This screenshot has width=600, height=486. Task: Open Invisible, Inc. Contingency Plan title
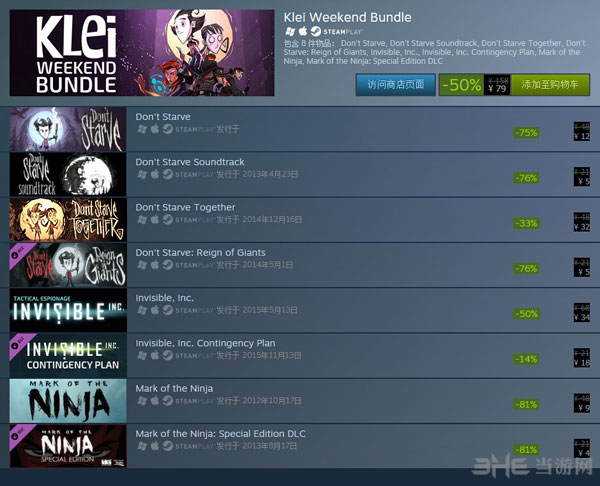(205, 343)
